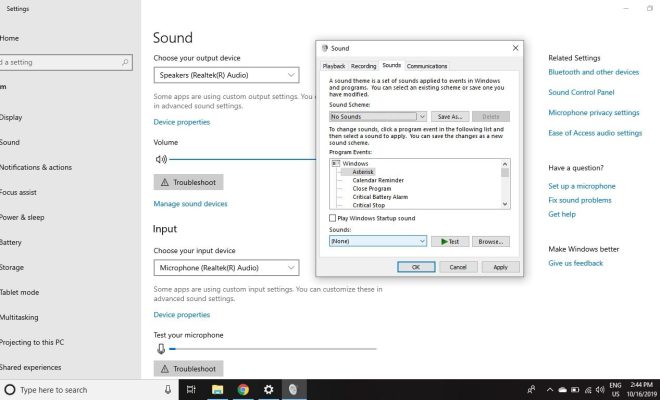Click the Sound control panel taskbar icon
This screenshot has width=660, height=400.
[x=293, y=389]
